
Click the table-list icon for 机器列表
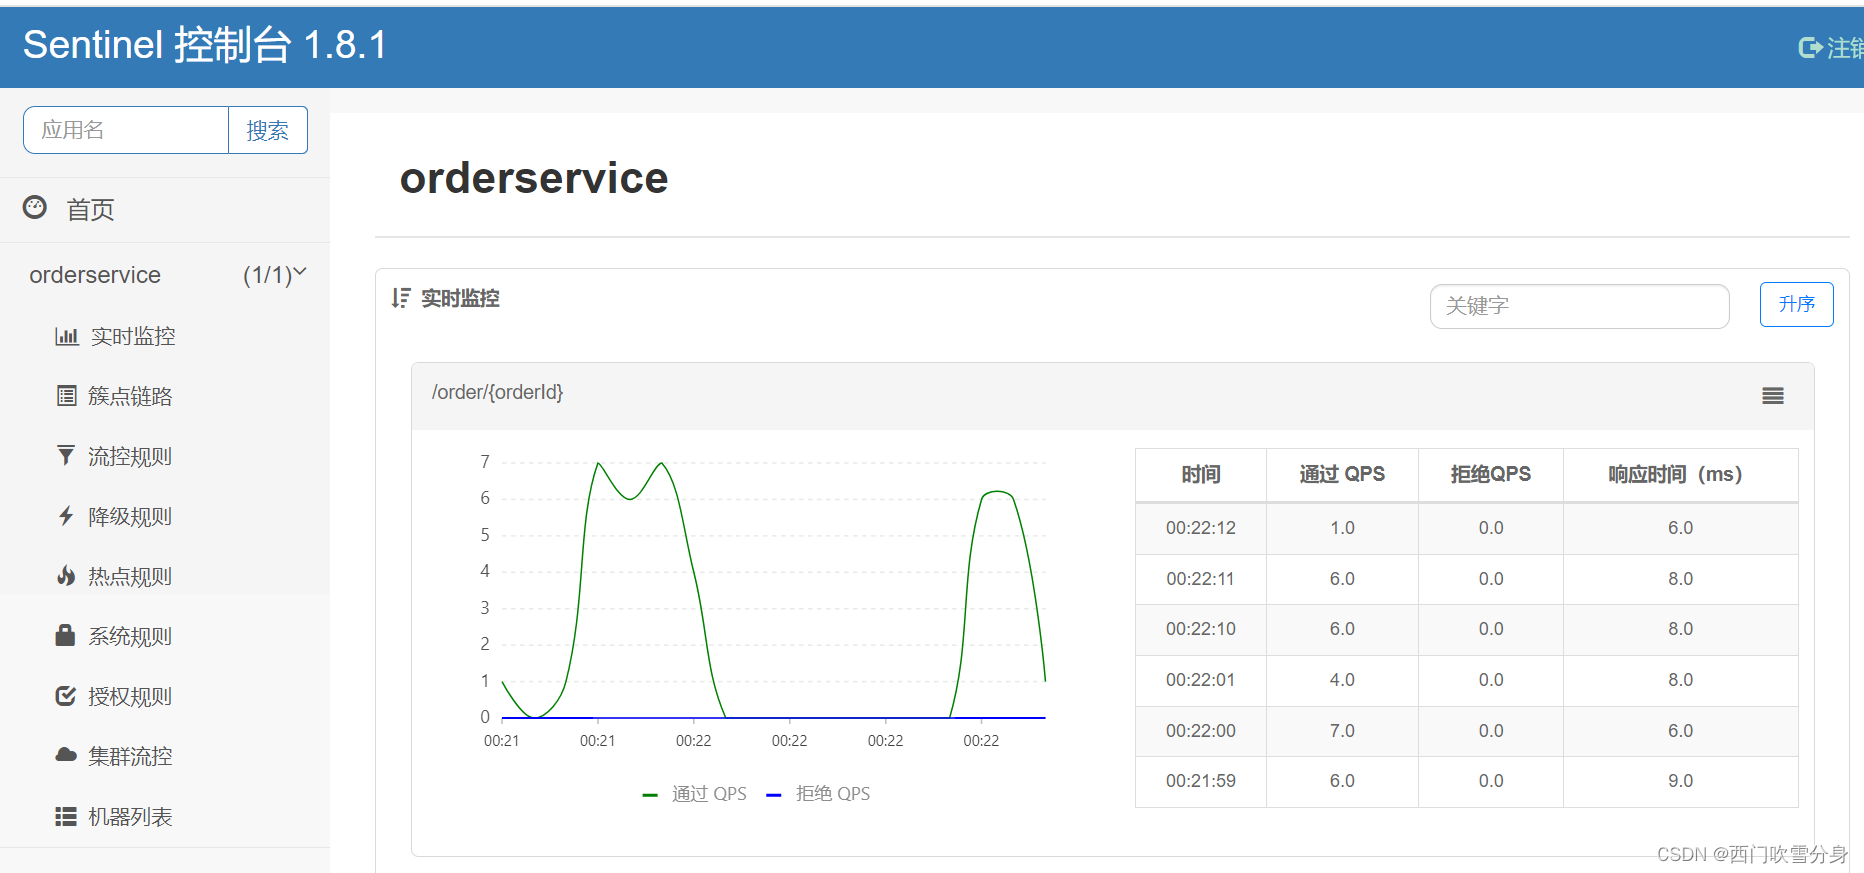66,816
